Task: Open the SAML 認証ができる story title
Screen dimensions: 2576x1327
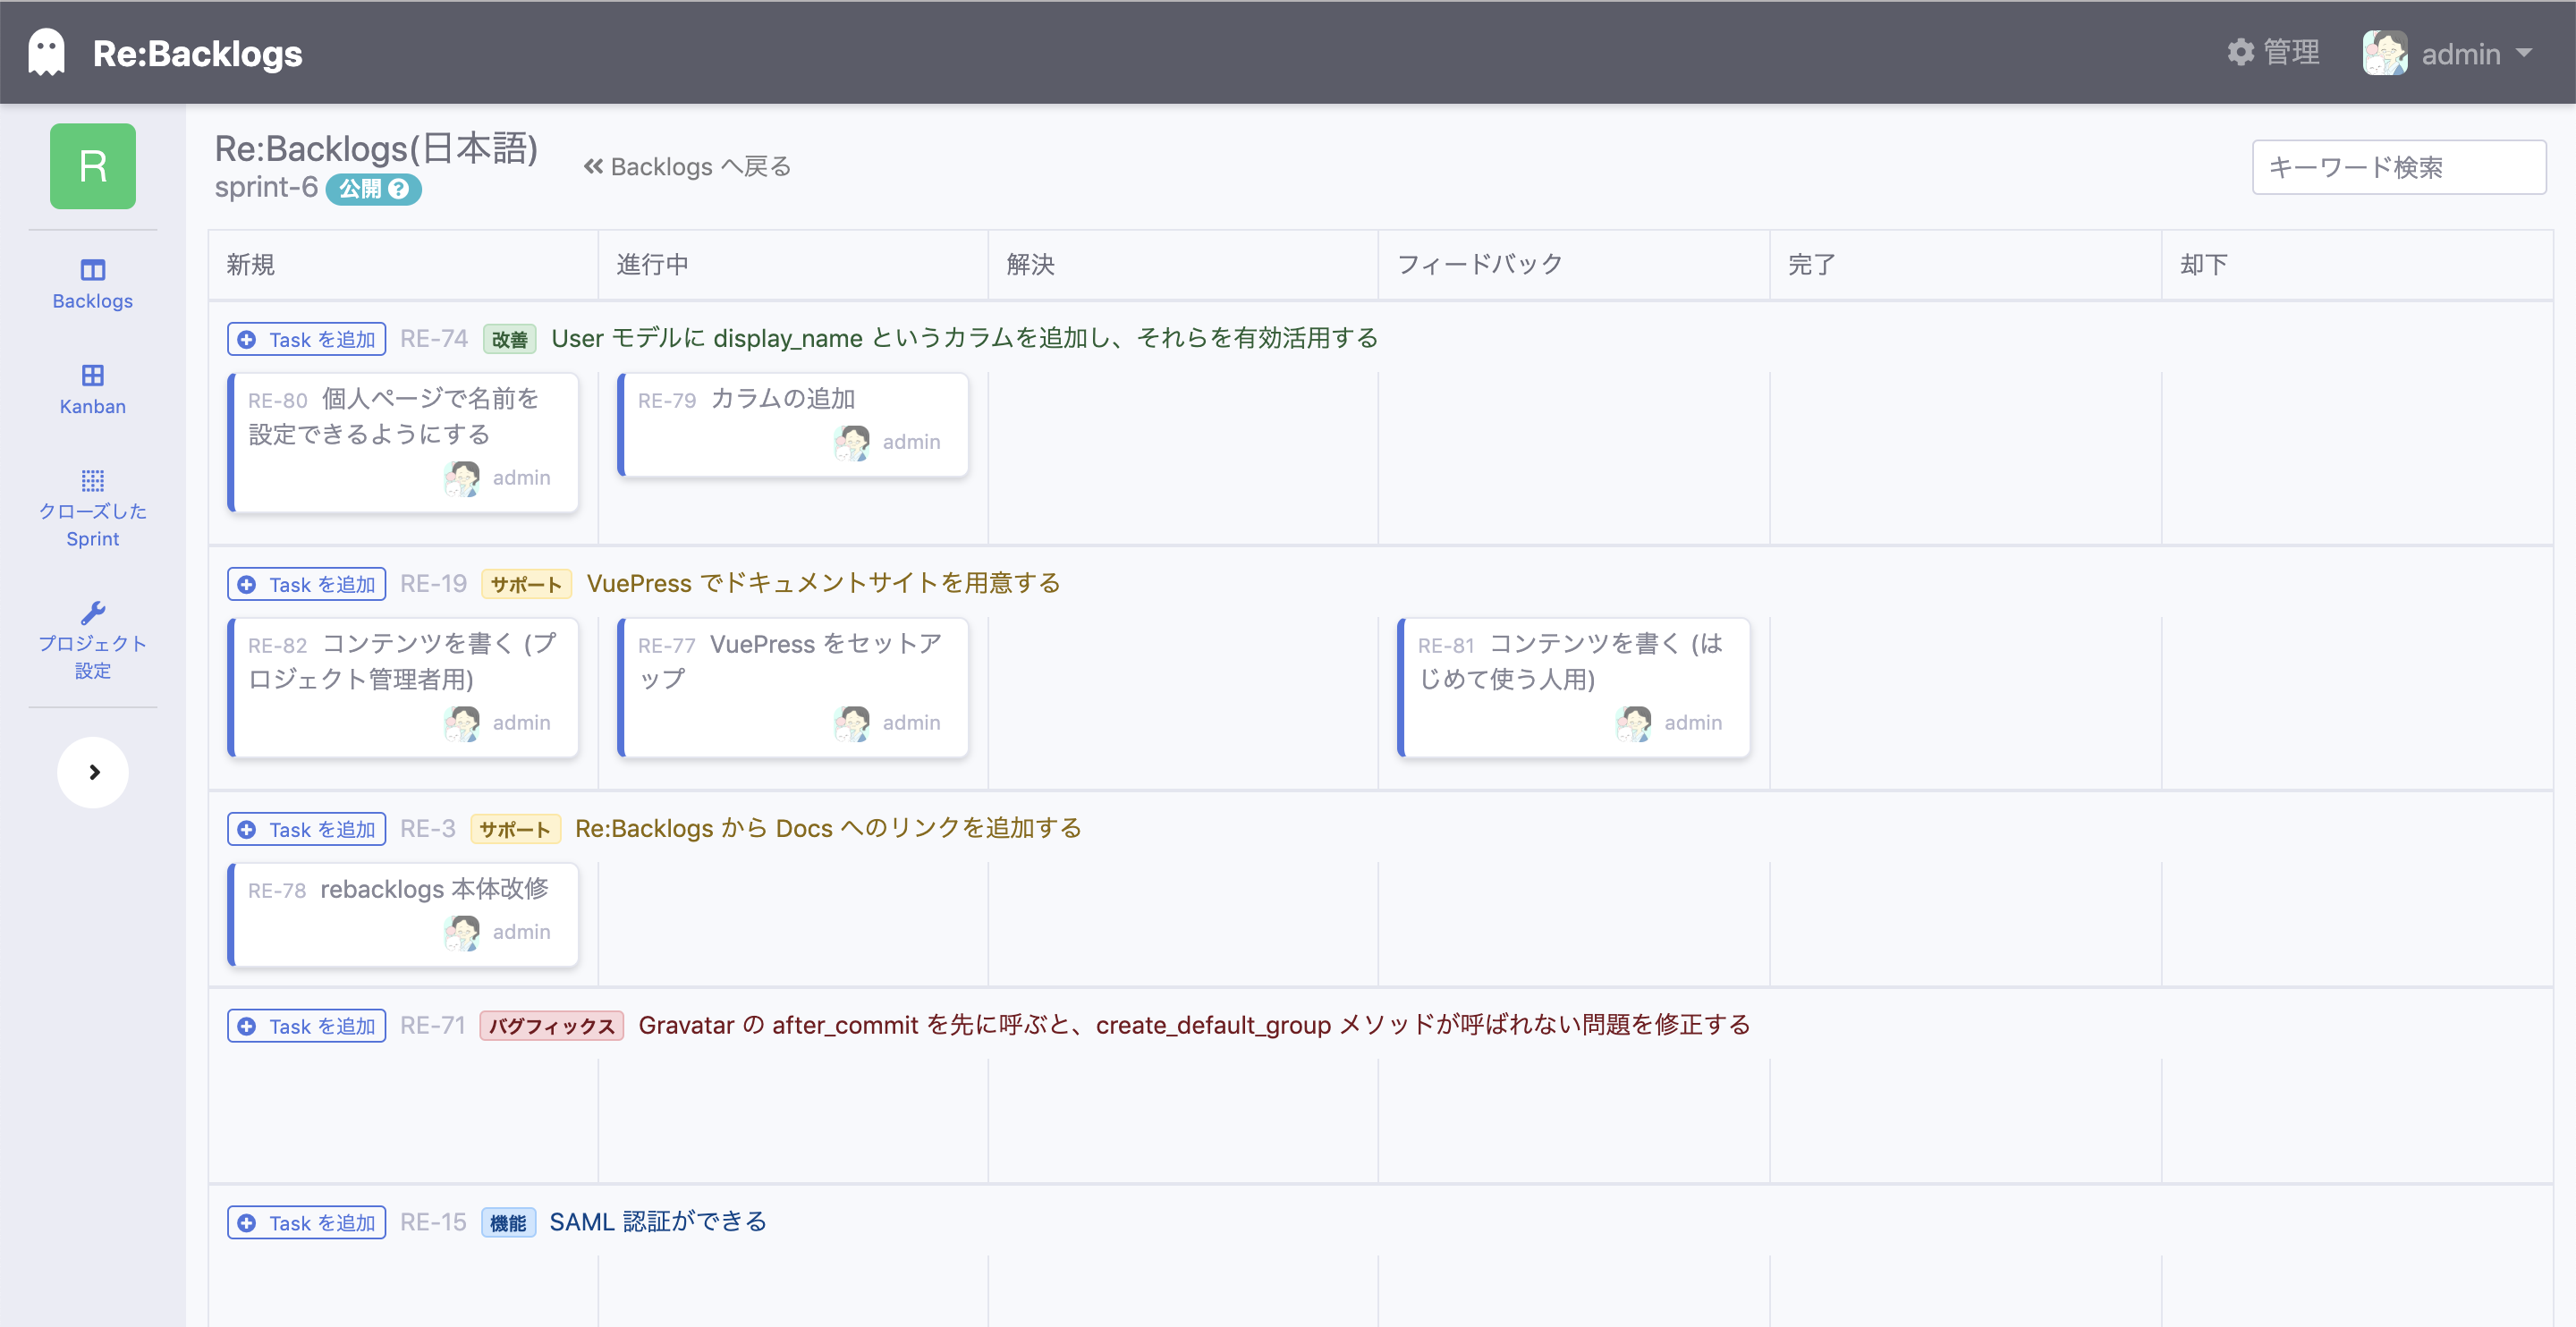Action: click(658, 1223)
